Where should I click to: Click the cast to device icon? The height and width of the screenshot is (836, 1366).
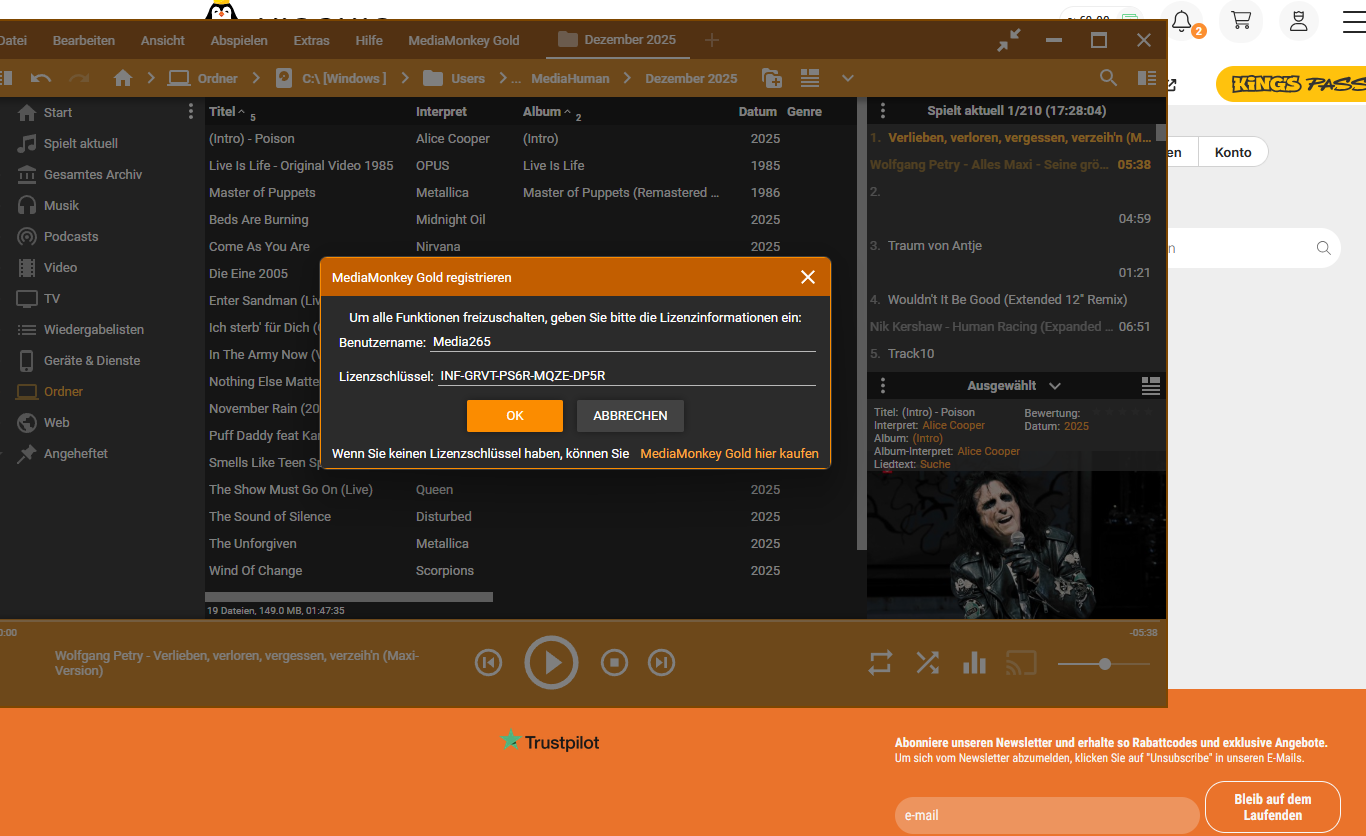[1021, 662]
